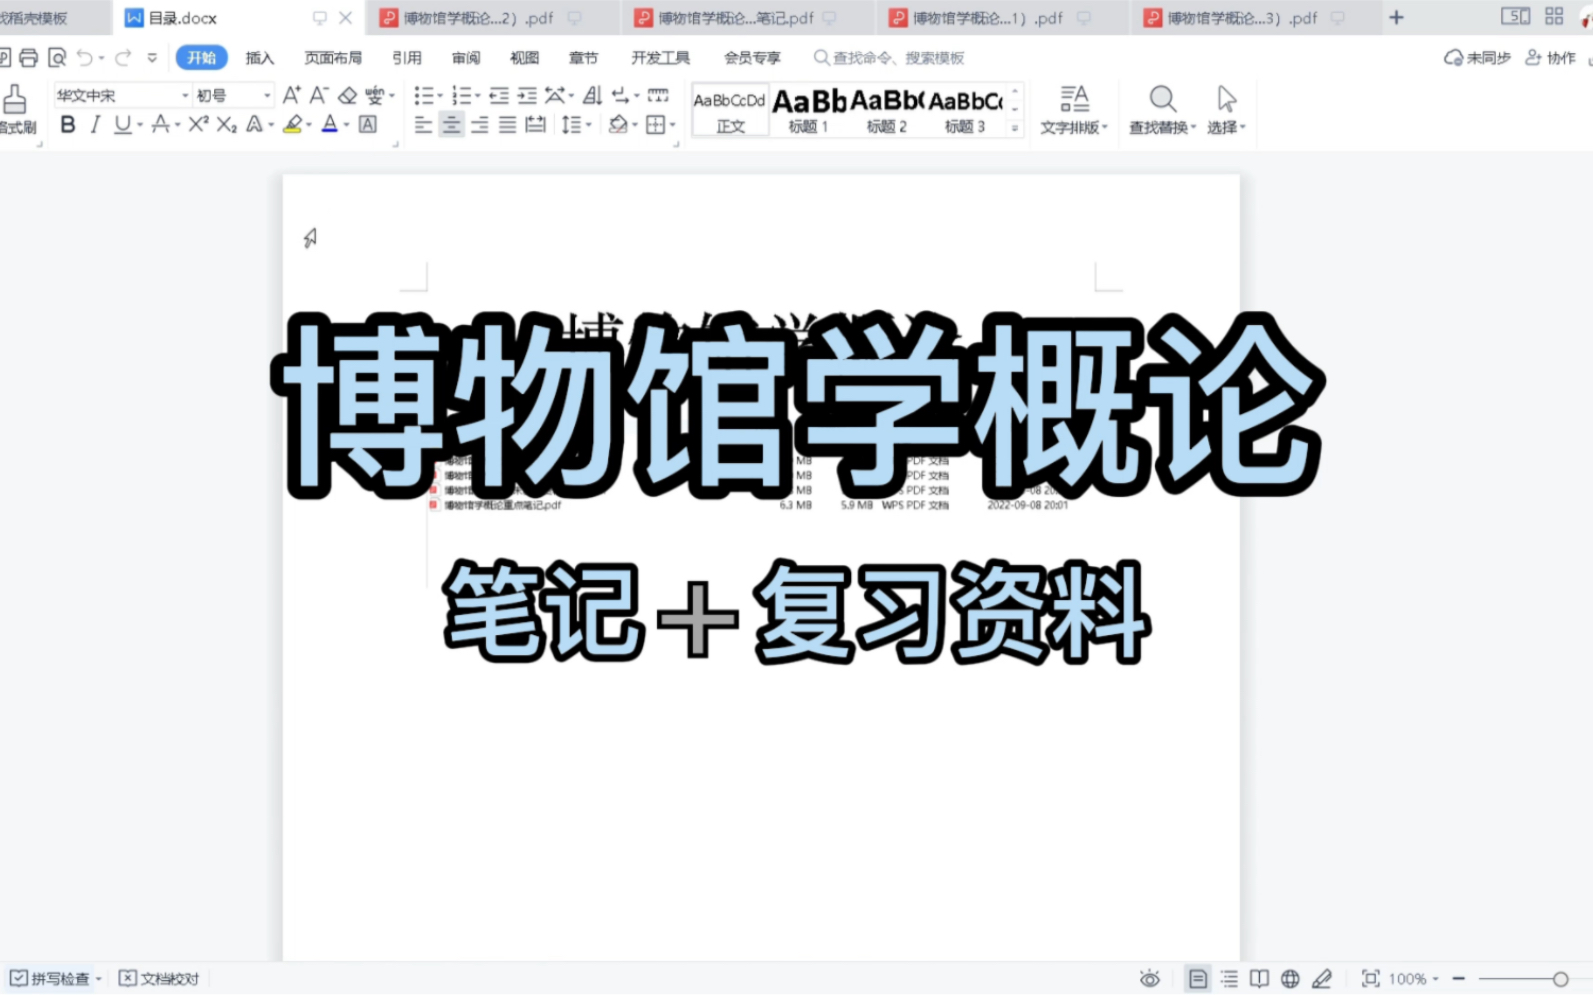Open the 审阅 (Review) ribbon tab
Screen dimensions: 1593x995
click(466, 58)
